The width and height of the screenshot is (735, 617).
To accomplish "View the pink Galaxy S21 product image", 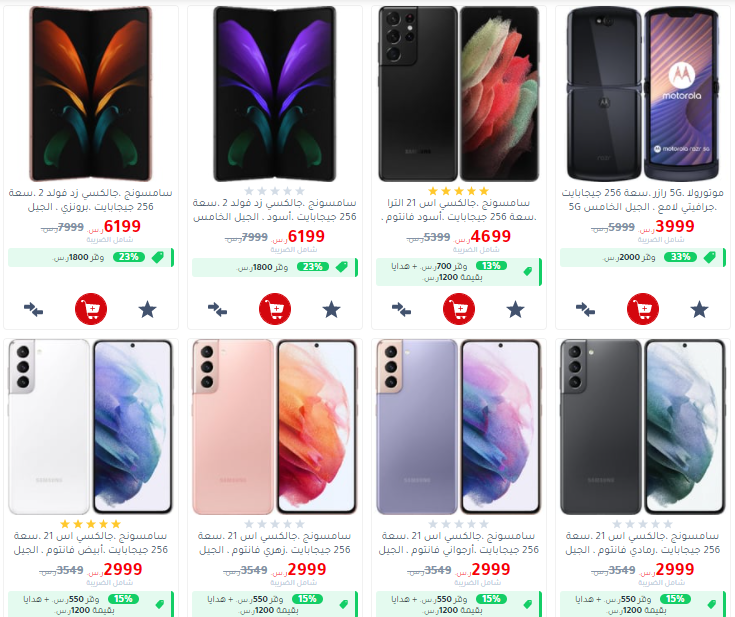I will pyautogui.click(x=275, y=427).
